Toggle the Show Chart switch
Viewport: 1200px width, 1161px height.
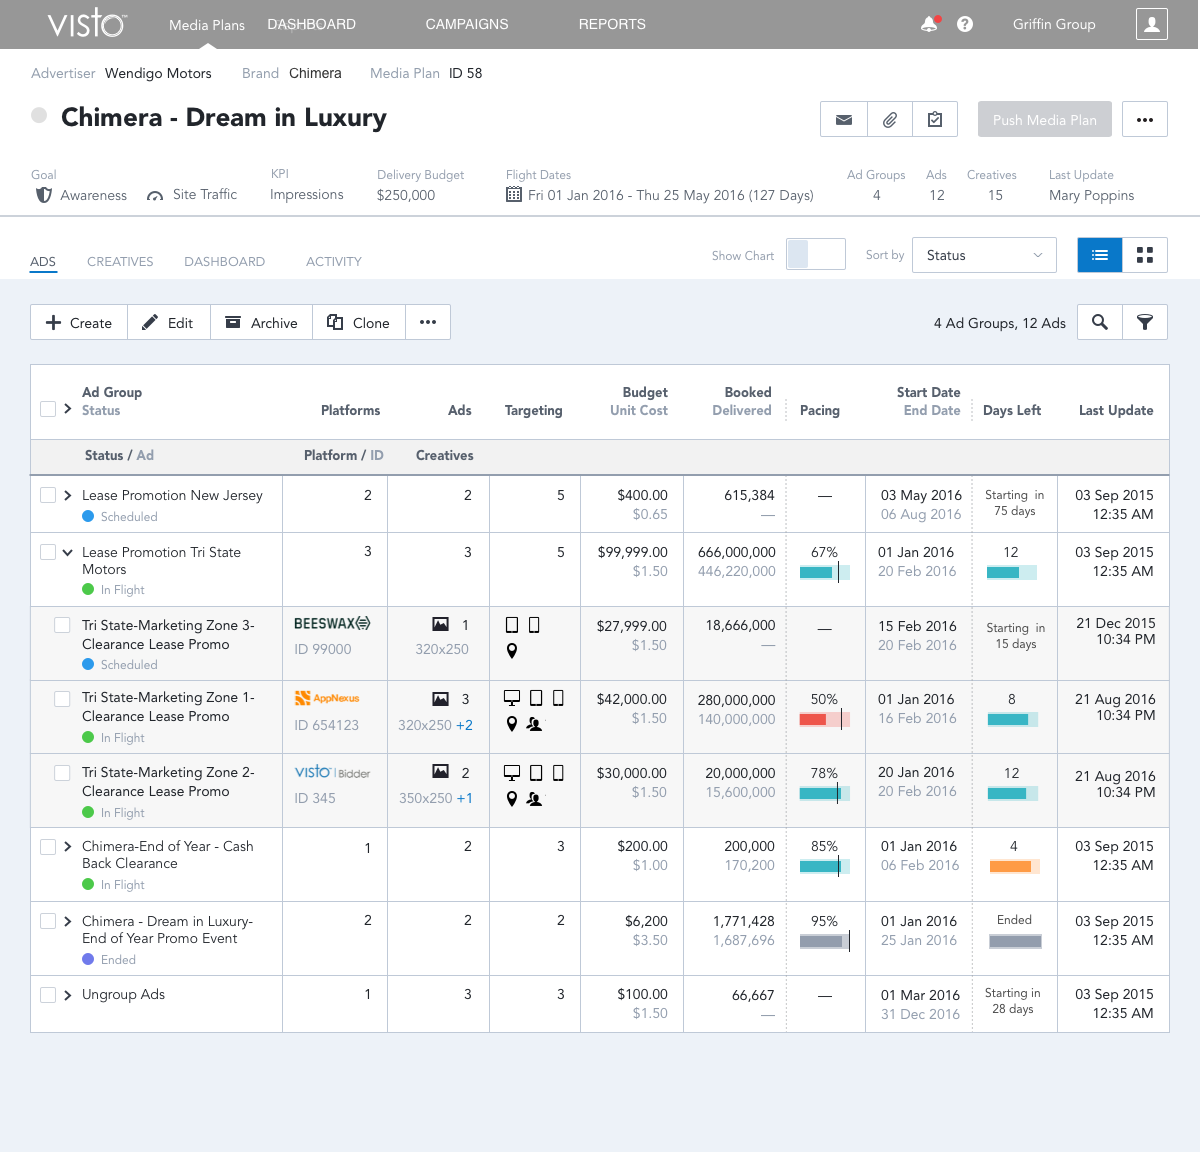[x=815, y=255]
